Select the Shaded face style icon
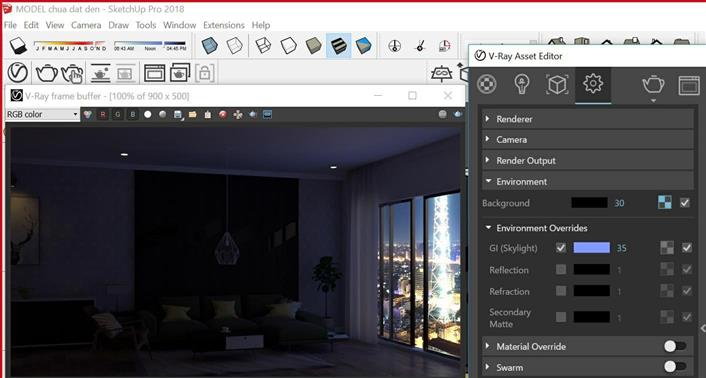Screen dimensions: 706x378 click(x=314, y=46)
